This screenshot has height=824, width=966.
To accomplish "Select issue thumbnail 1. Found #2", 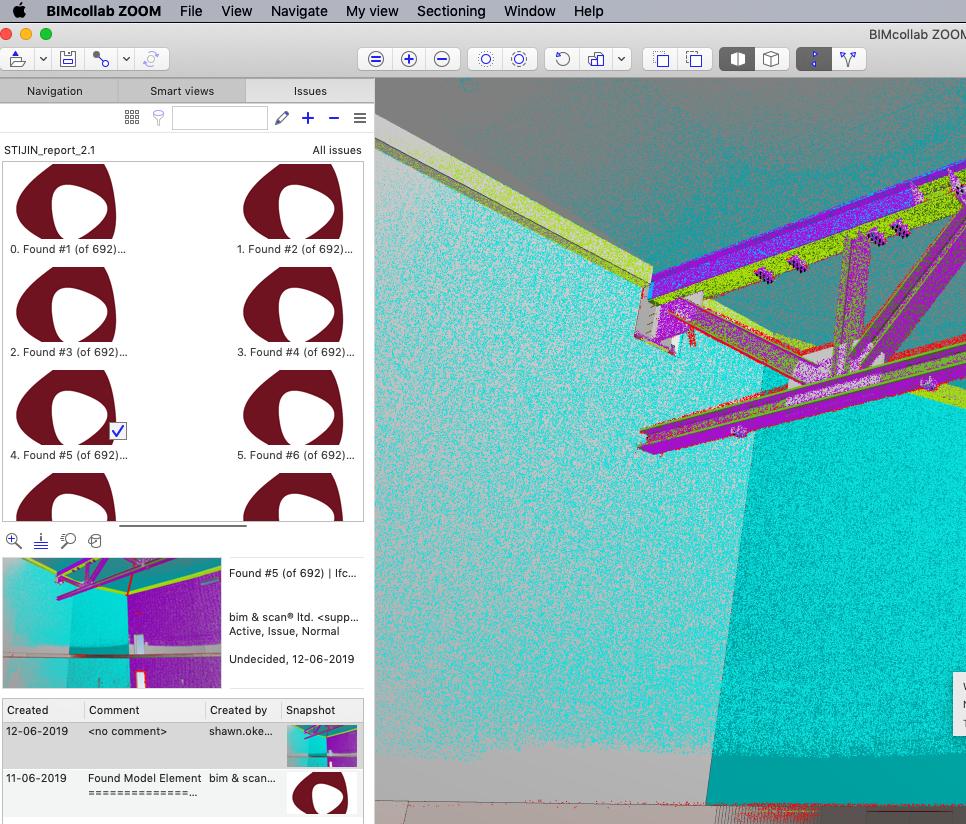I will tap(293, 201).
